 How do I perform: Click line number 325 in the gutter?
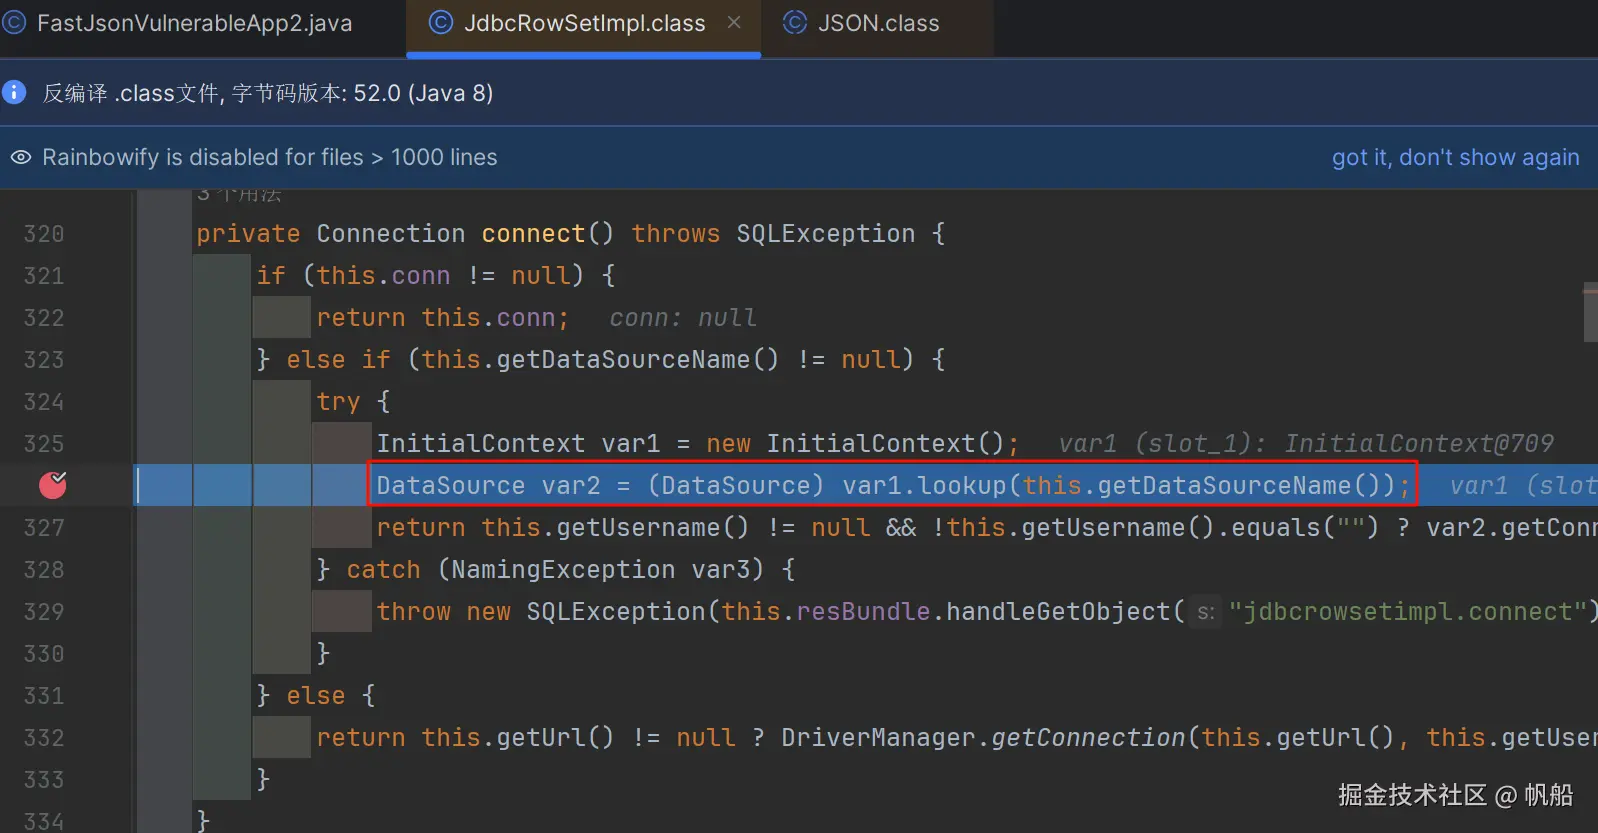coord(43,444)
